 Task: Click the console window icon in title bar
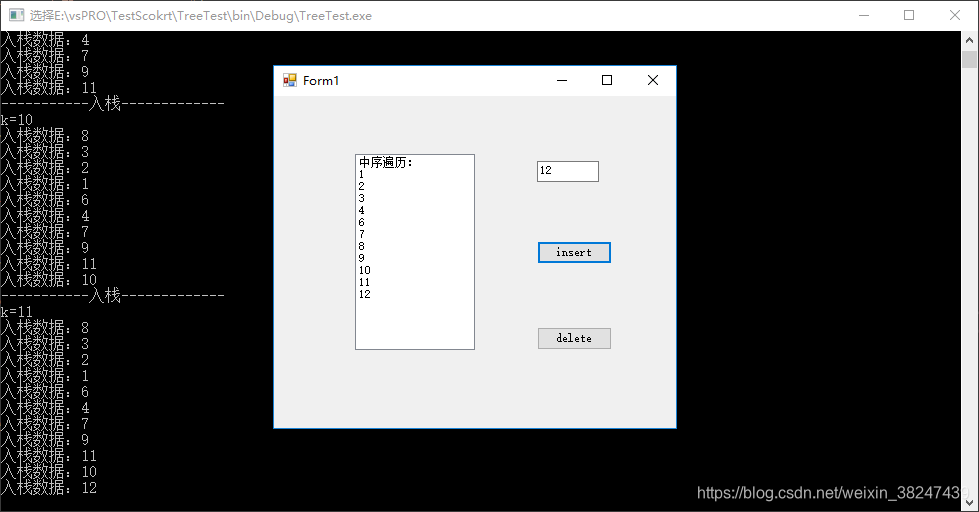[16, 15]
